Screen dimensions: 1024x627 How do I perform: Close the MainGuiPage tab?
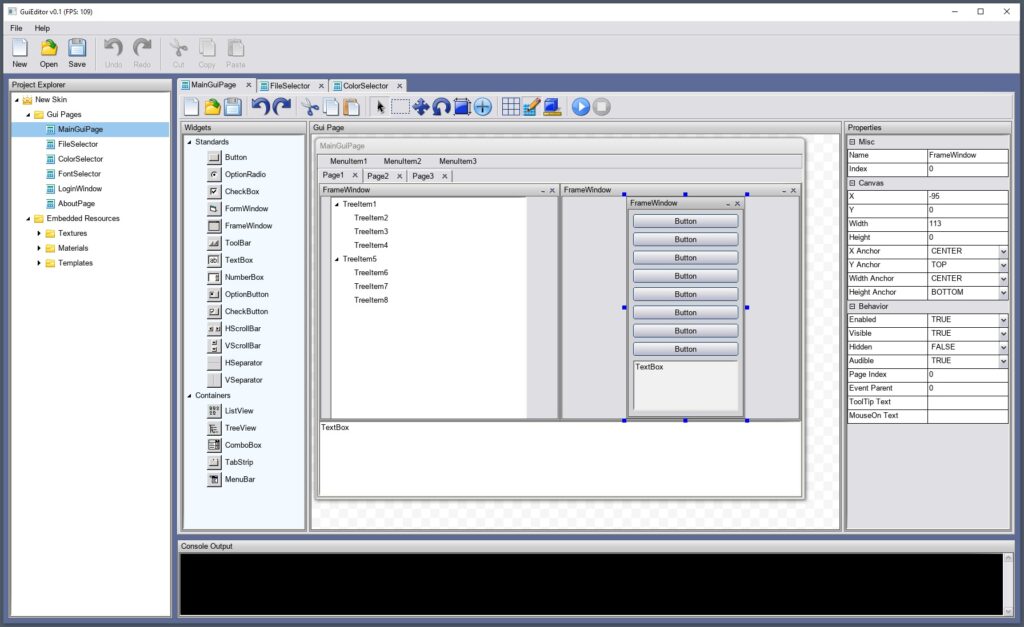click(x=248, y=85)
